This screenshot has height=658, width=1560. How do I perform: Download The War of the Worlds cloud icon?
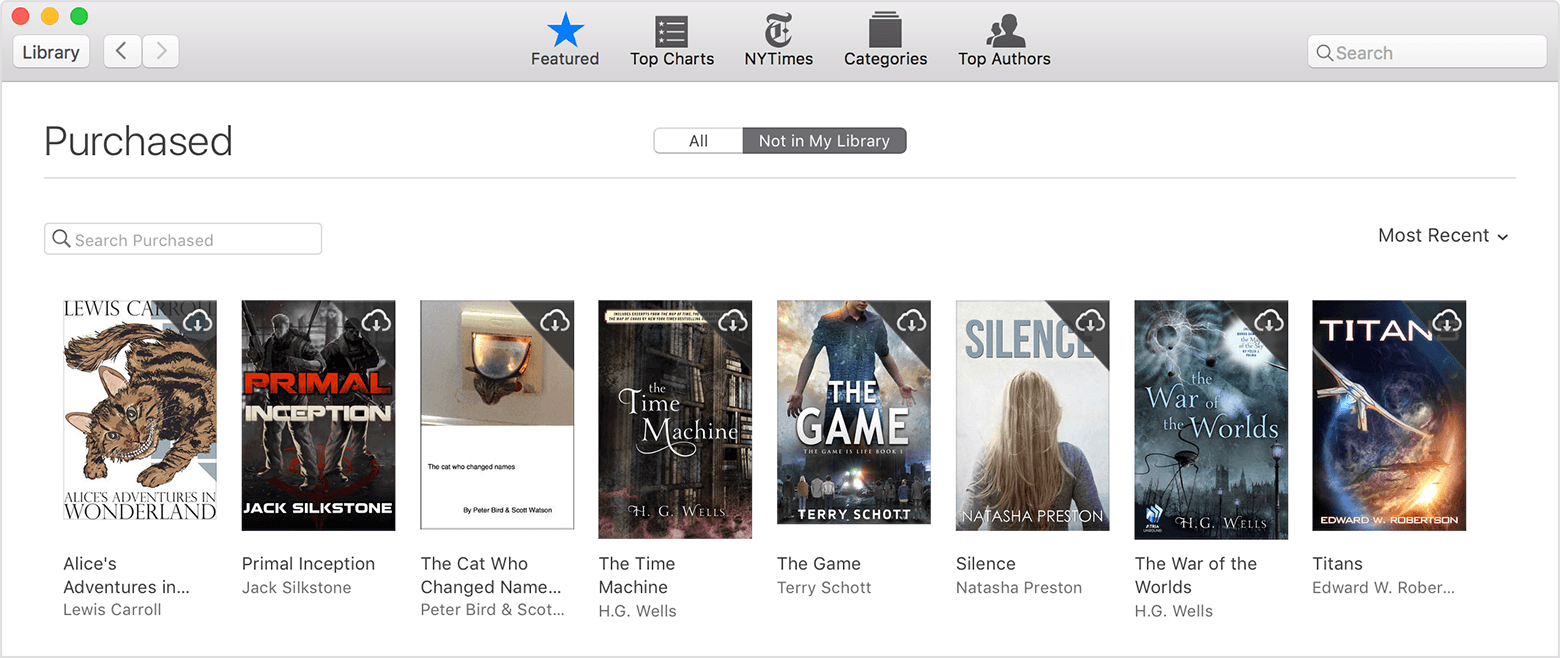click(x=1269, y=320)
